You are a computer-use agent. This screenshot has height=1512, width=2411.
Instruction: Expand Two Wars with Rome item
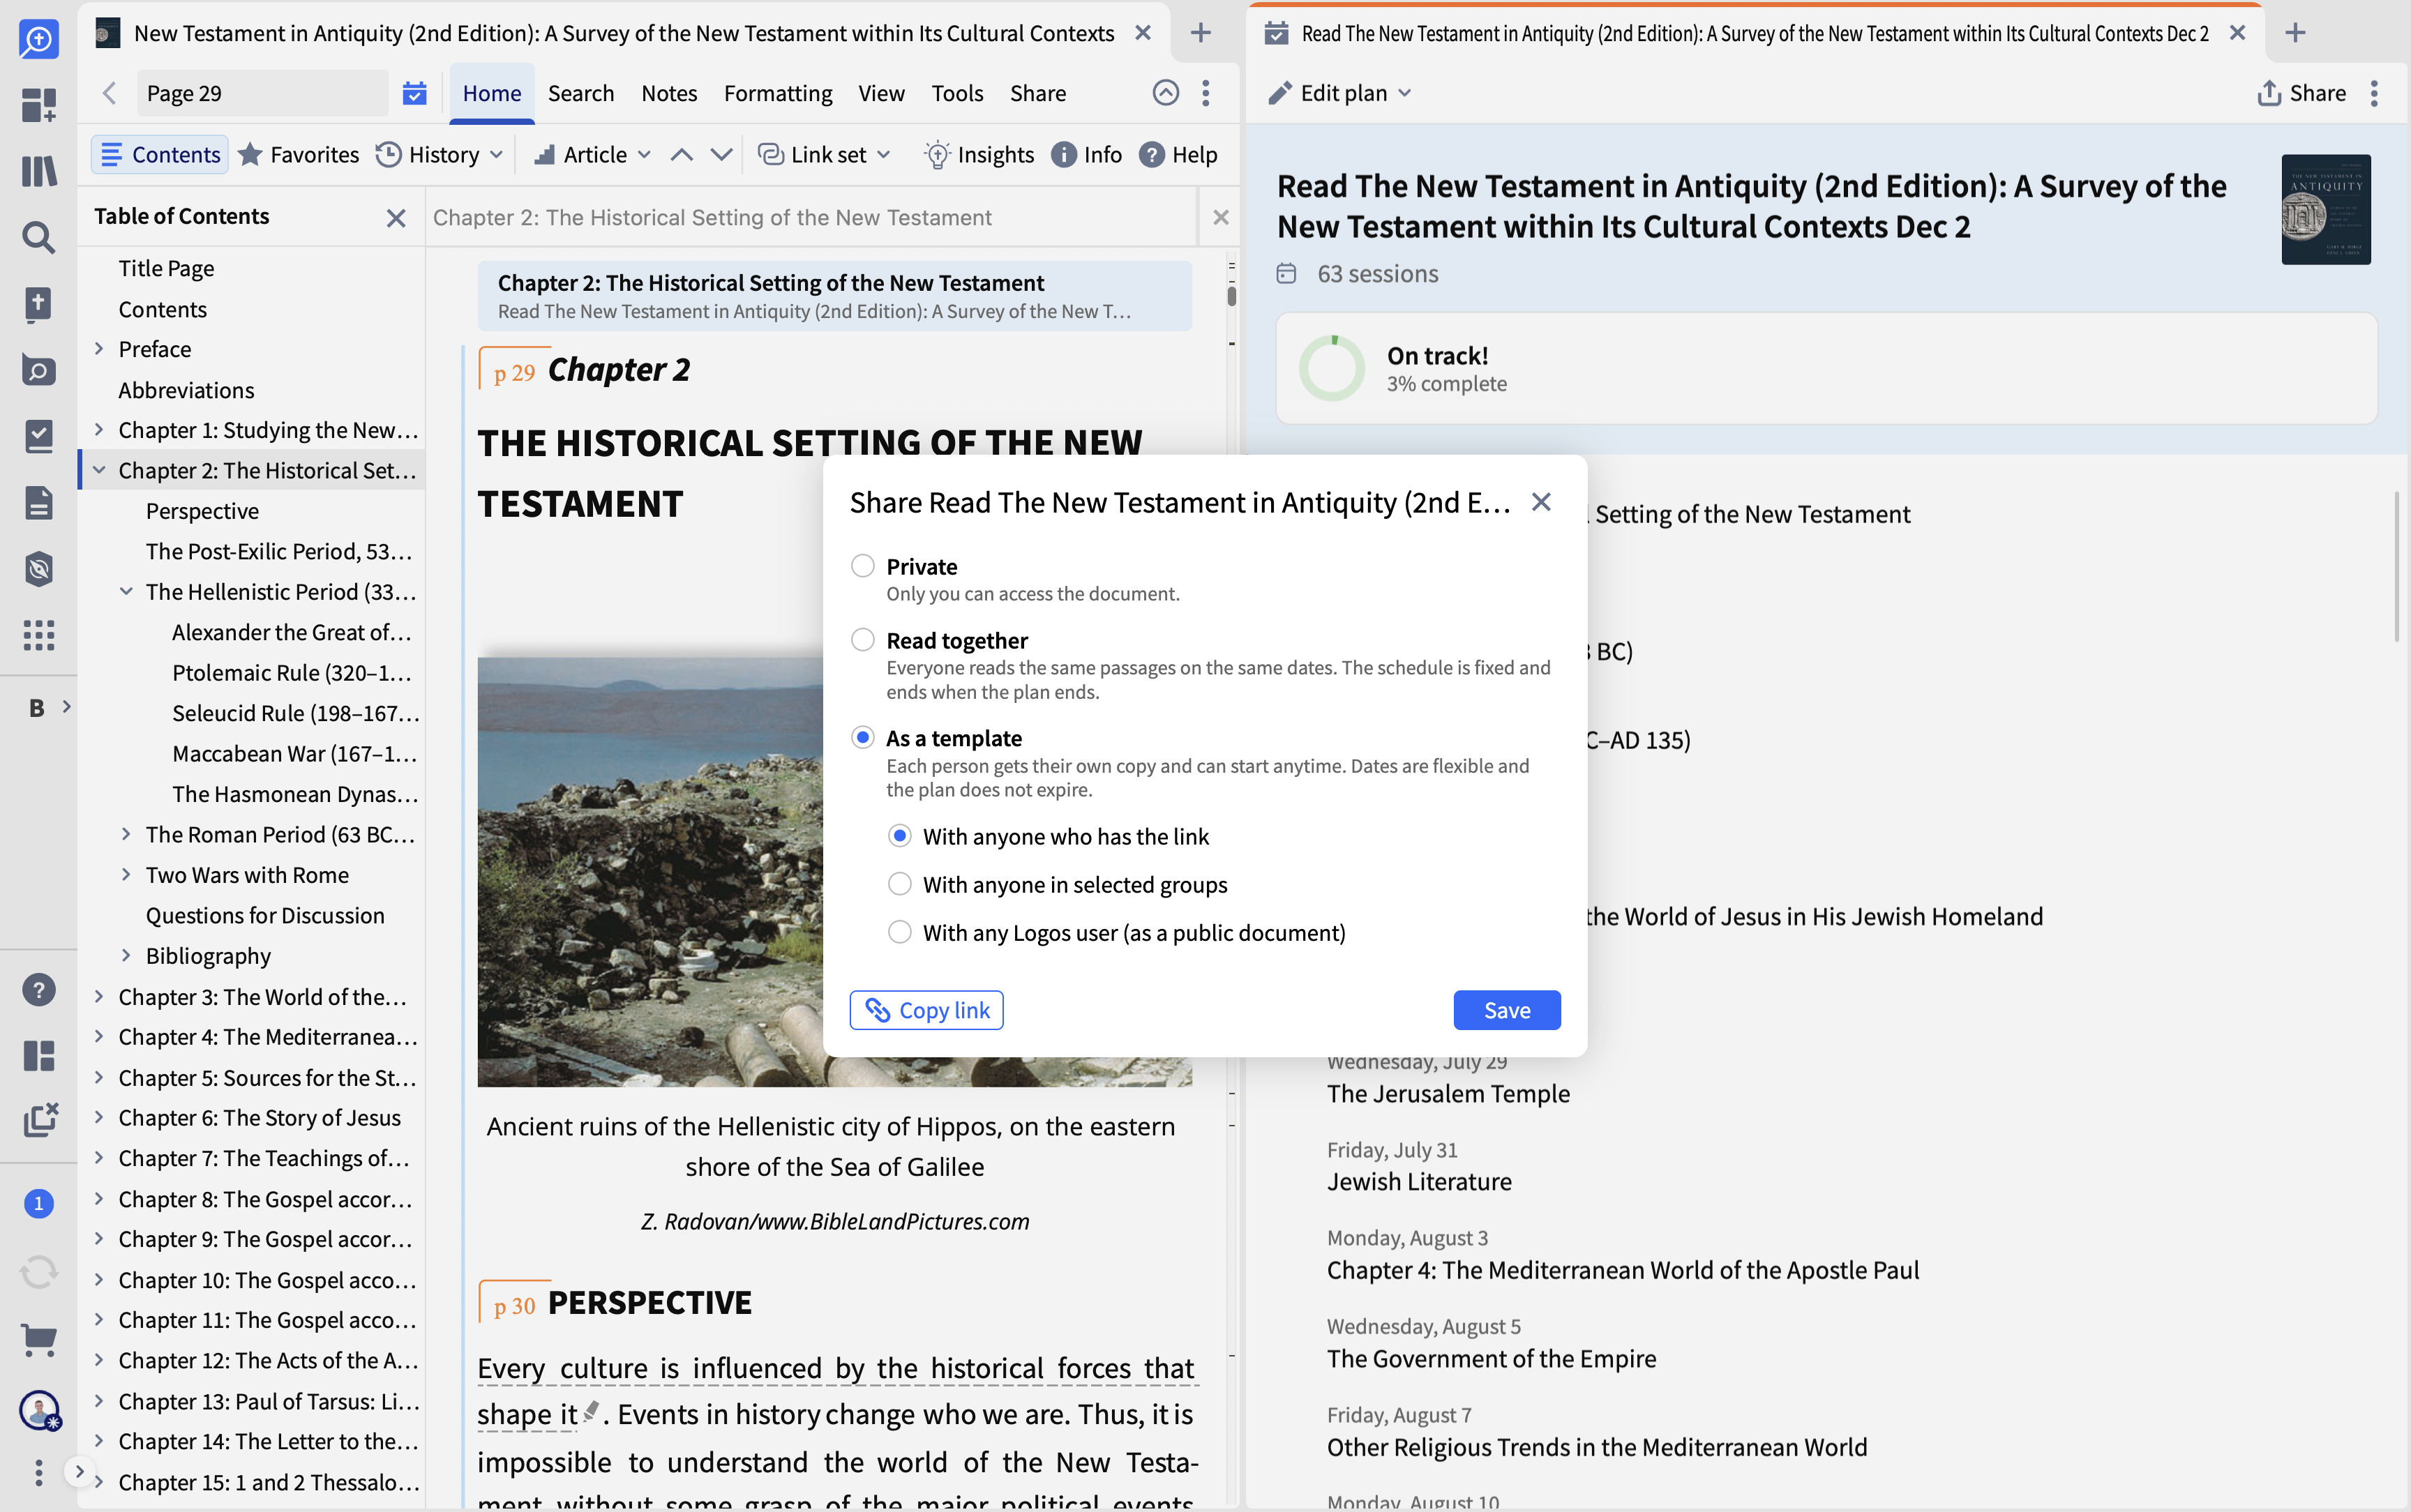pos(126,875)
